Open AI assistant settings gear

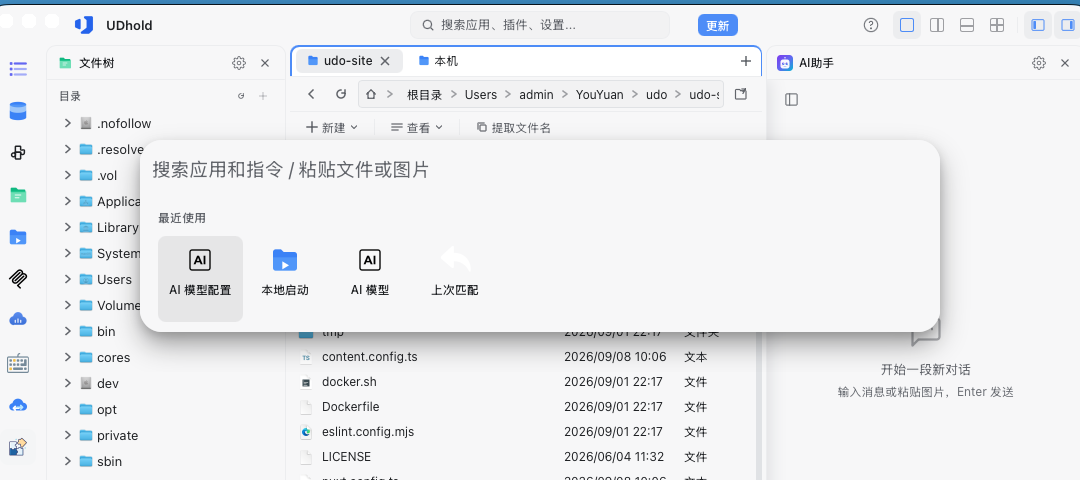tap(1039, 63)
